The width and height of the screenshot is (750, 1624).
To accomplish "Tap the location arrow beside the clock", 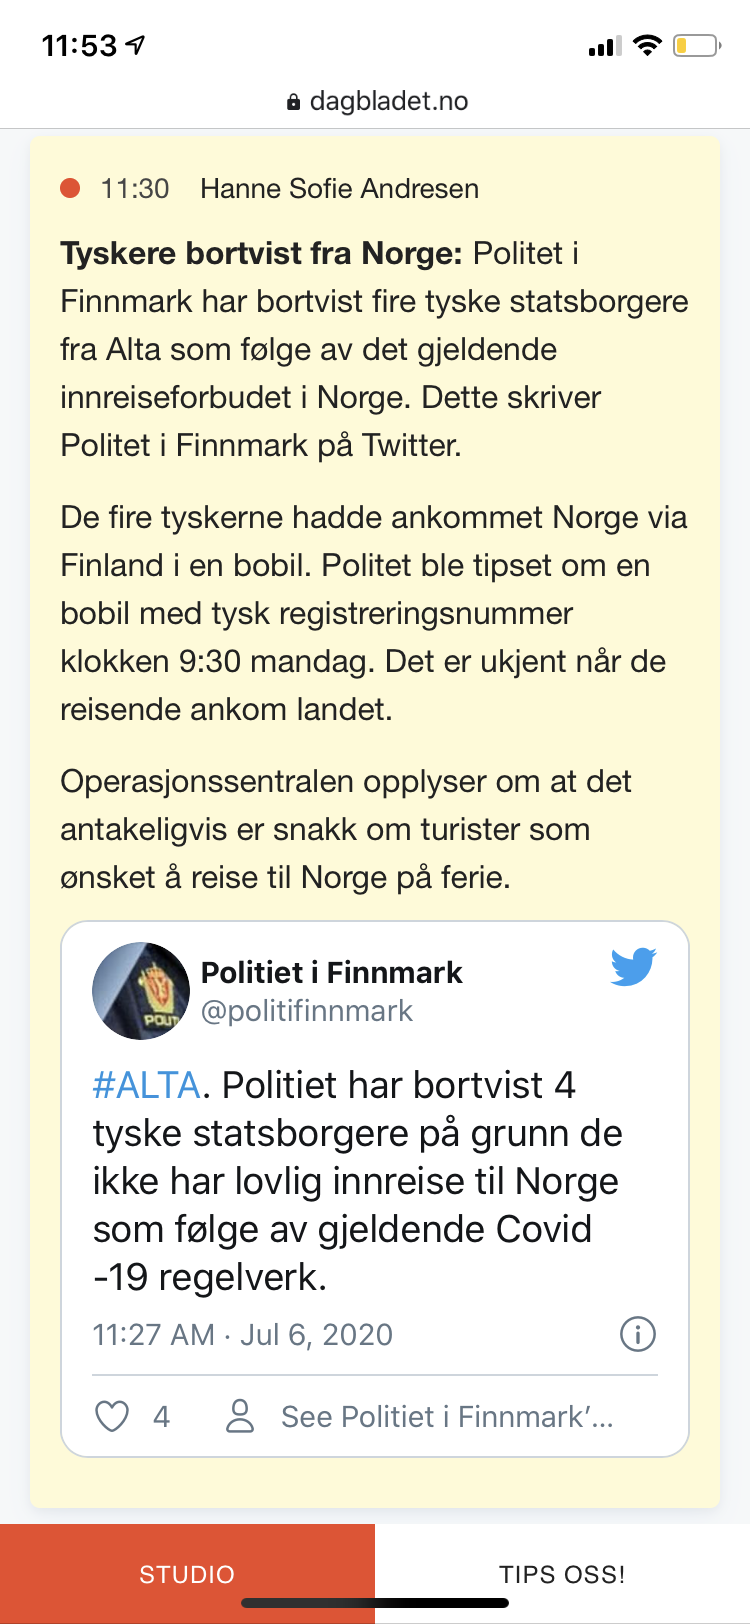I will click(x=135, y=45).
